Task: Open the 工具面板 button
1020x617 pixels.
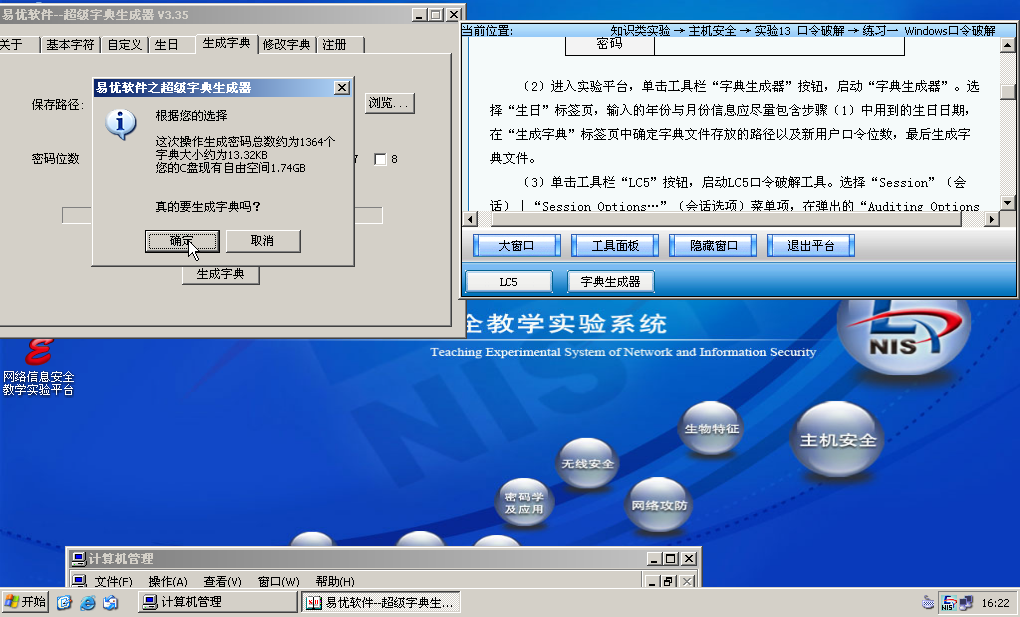Action: click(615, 245)
